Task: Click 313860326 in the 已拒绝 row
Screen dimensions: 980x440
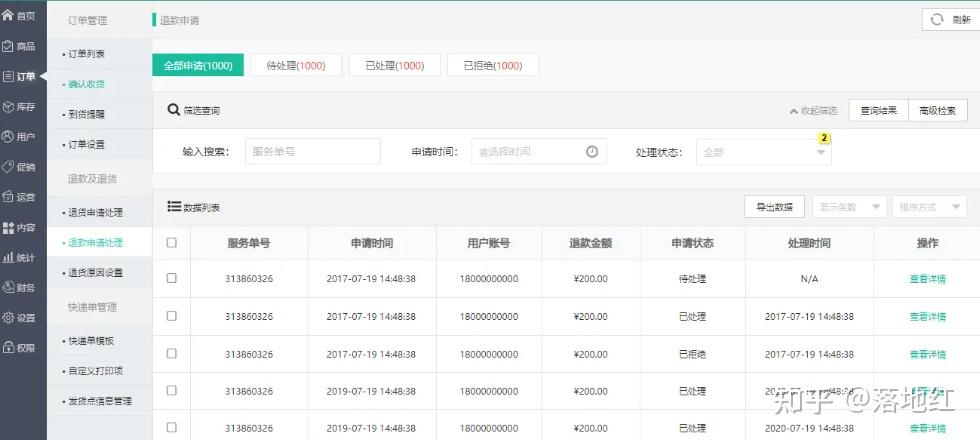Action: click(x=249, y=354)
